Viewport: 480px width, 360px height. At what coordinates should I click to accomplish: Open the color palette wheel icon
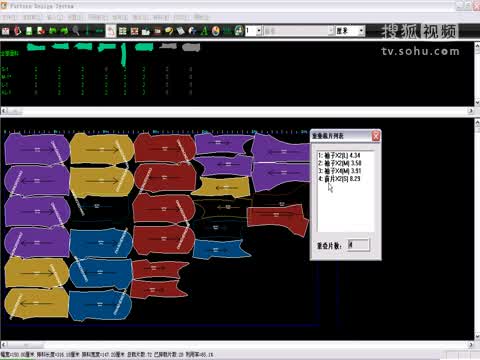pyautogui.click(x=216, y=31)
